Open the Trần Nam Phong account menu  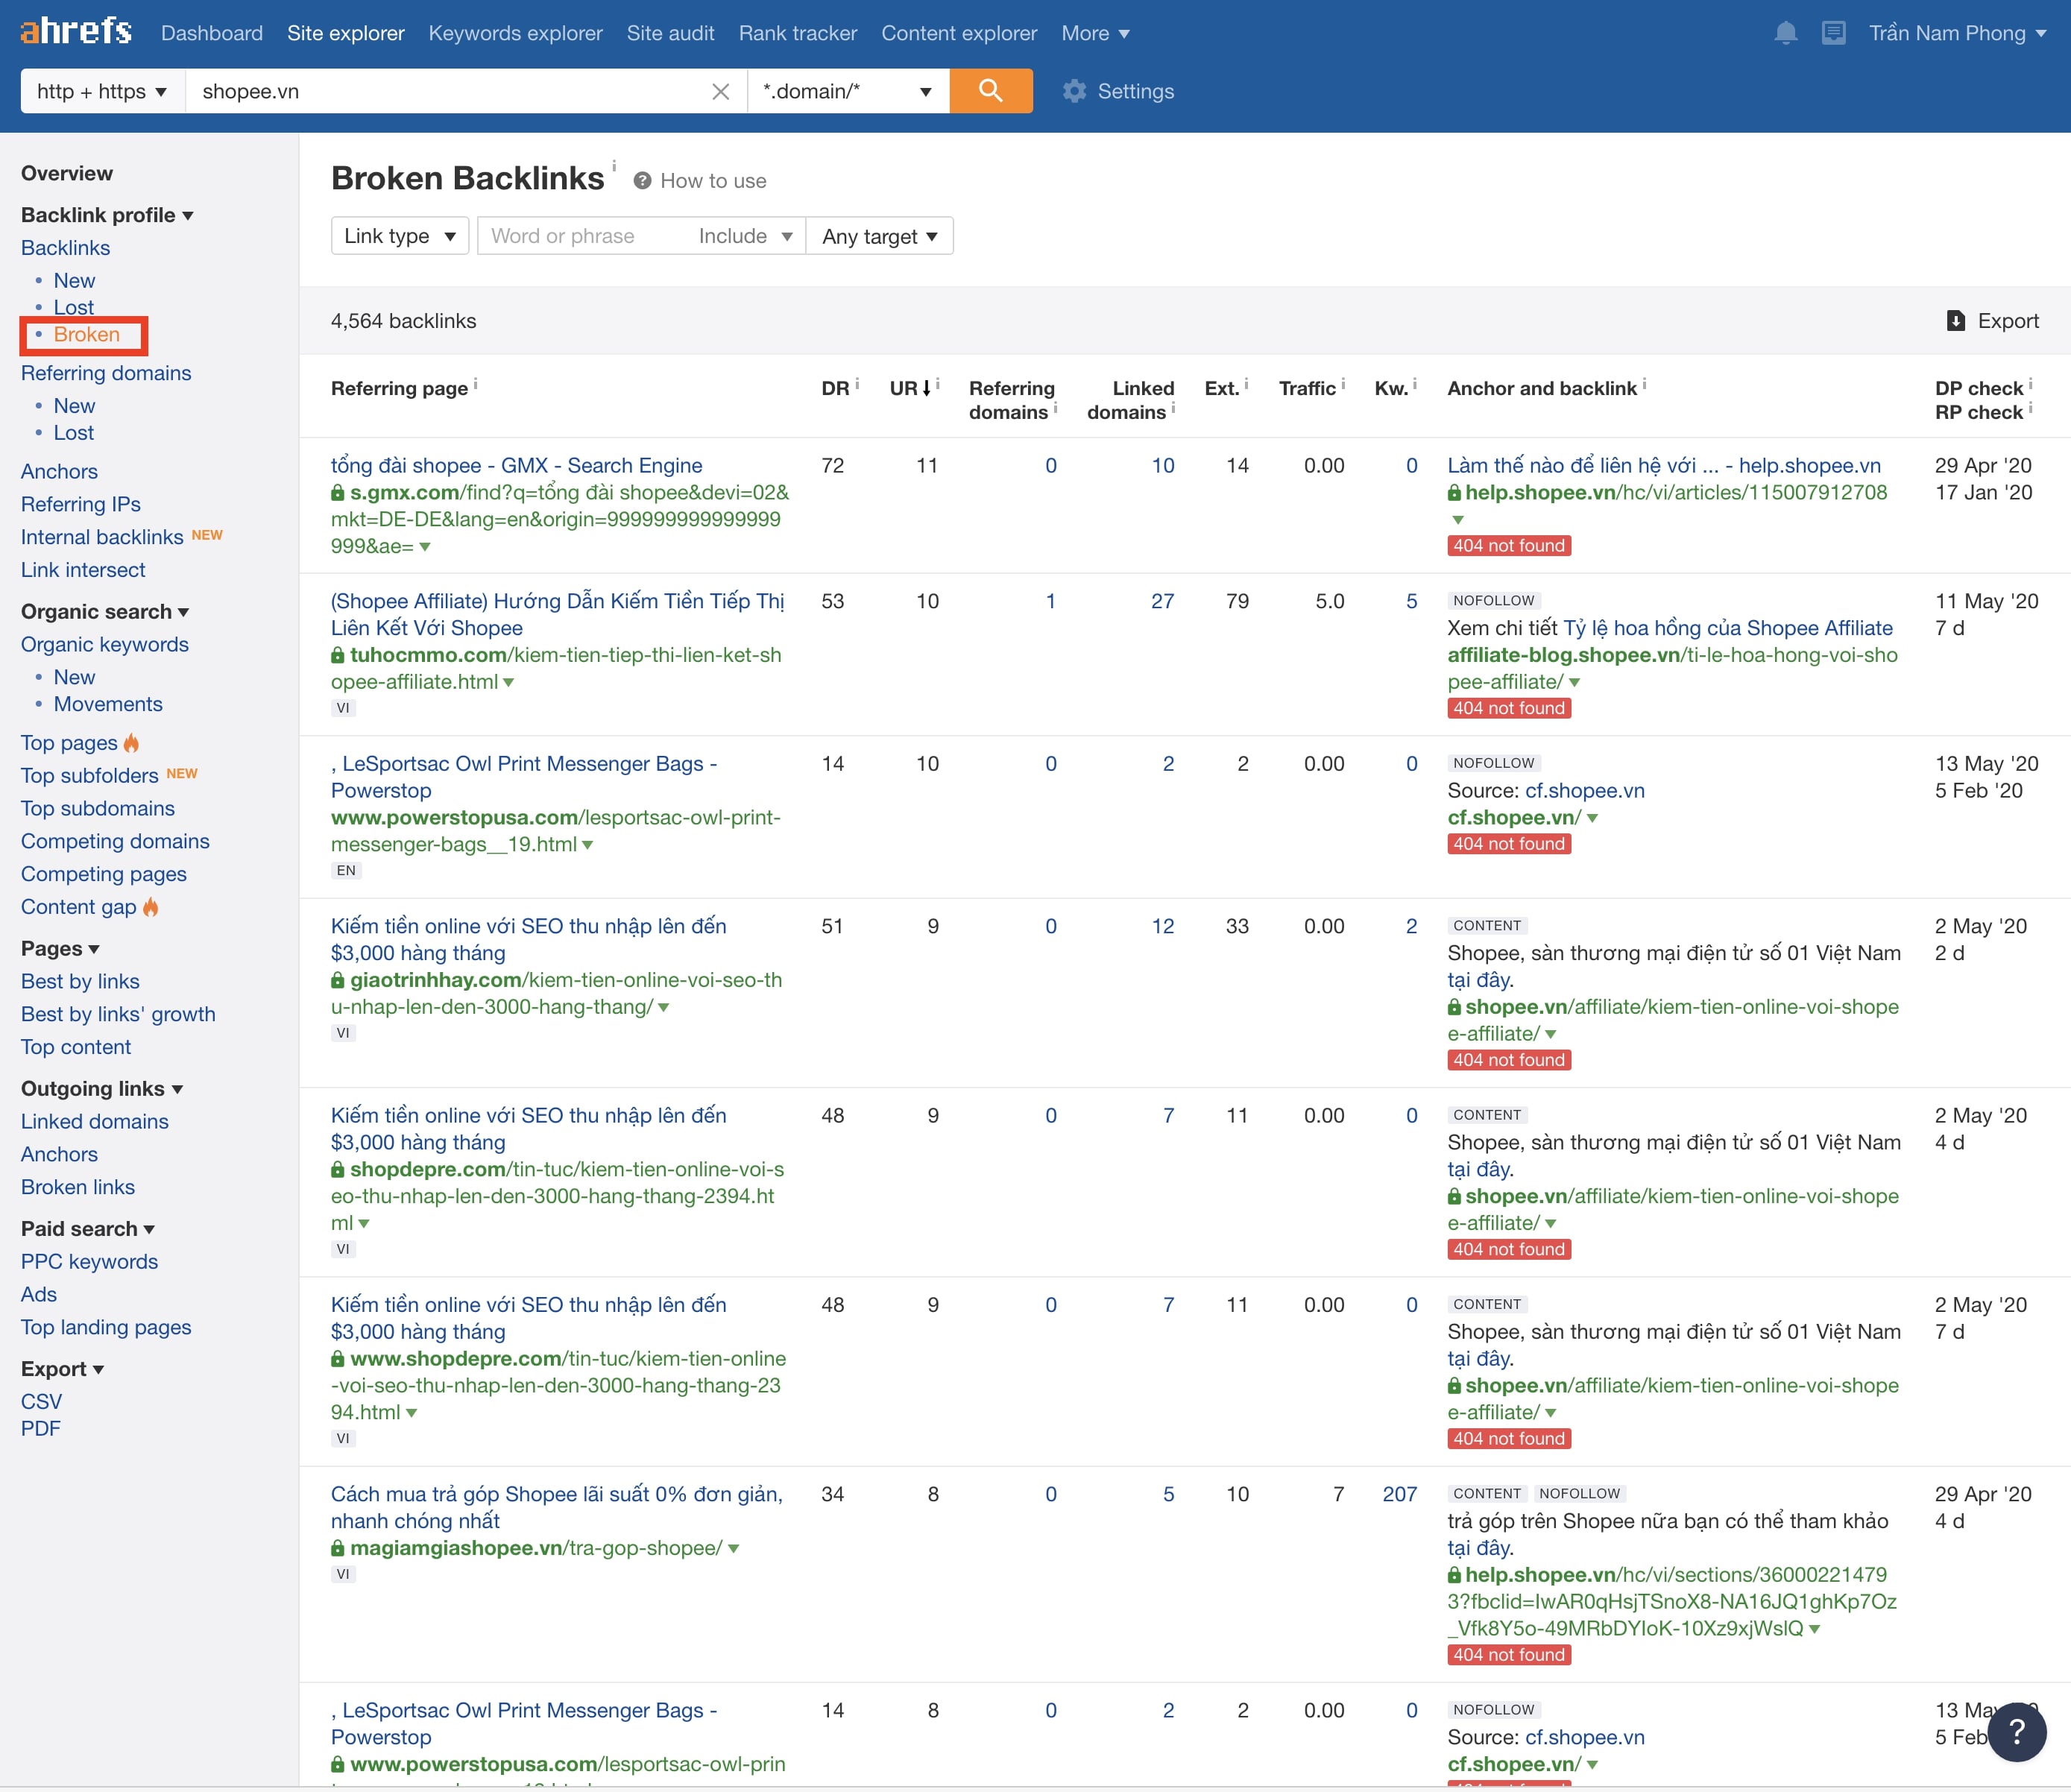(1957, 33)
